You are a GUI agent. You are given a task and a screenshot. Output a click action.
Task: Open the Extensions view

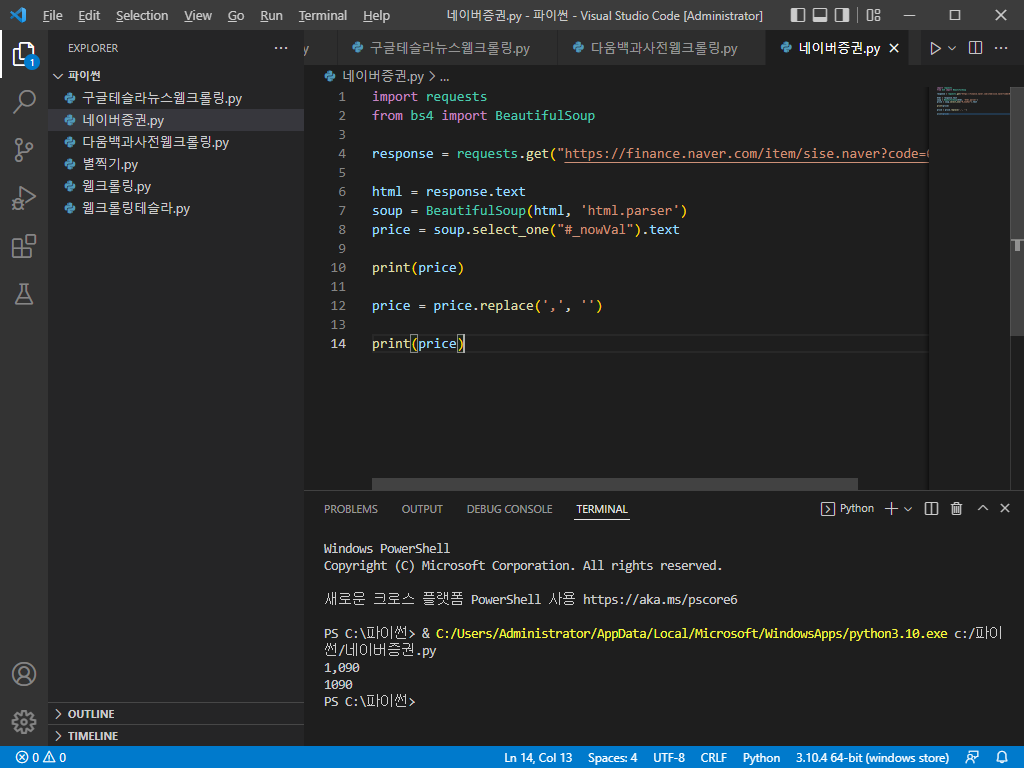[x=24, y=246]
